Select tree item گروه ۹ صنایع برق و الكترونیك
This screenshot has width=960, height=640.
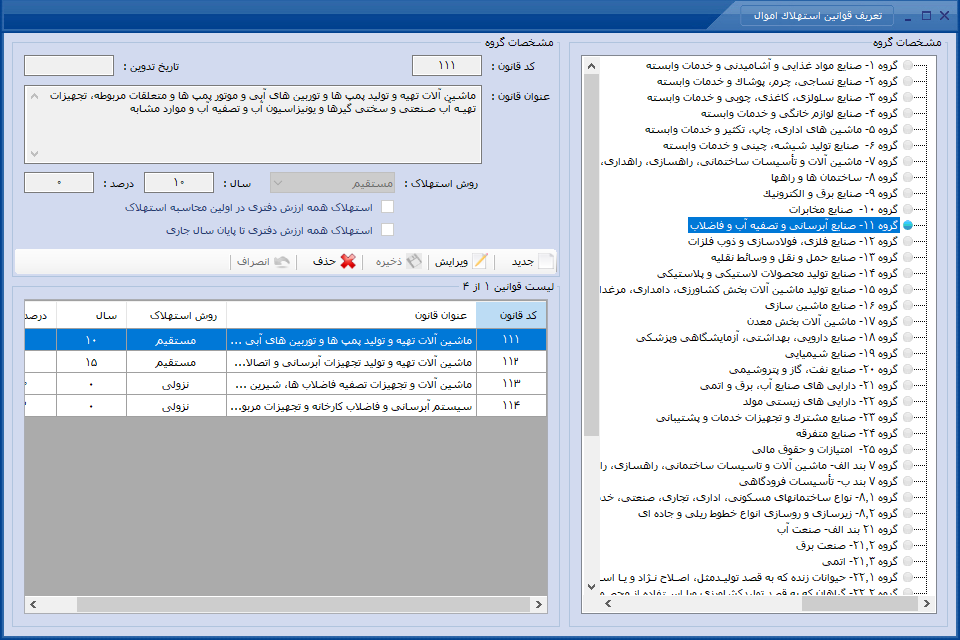pyautogui.click(x=830, y=194)
